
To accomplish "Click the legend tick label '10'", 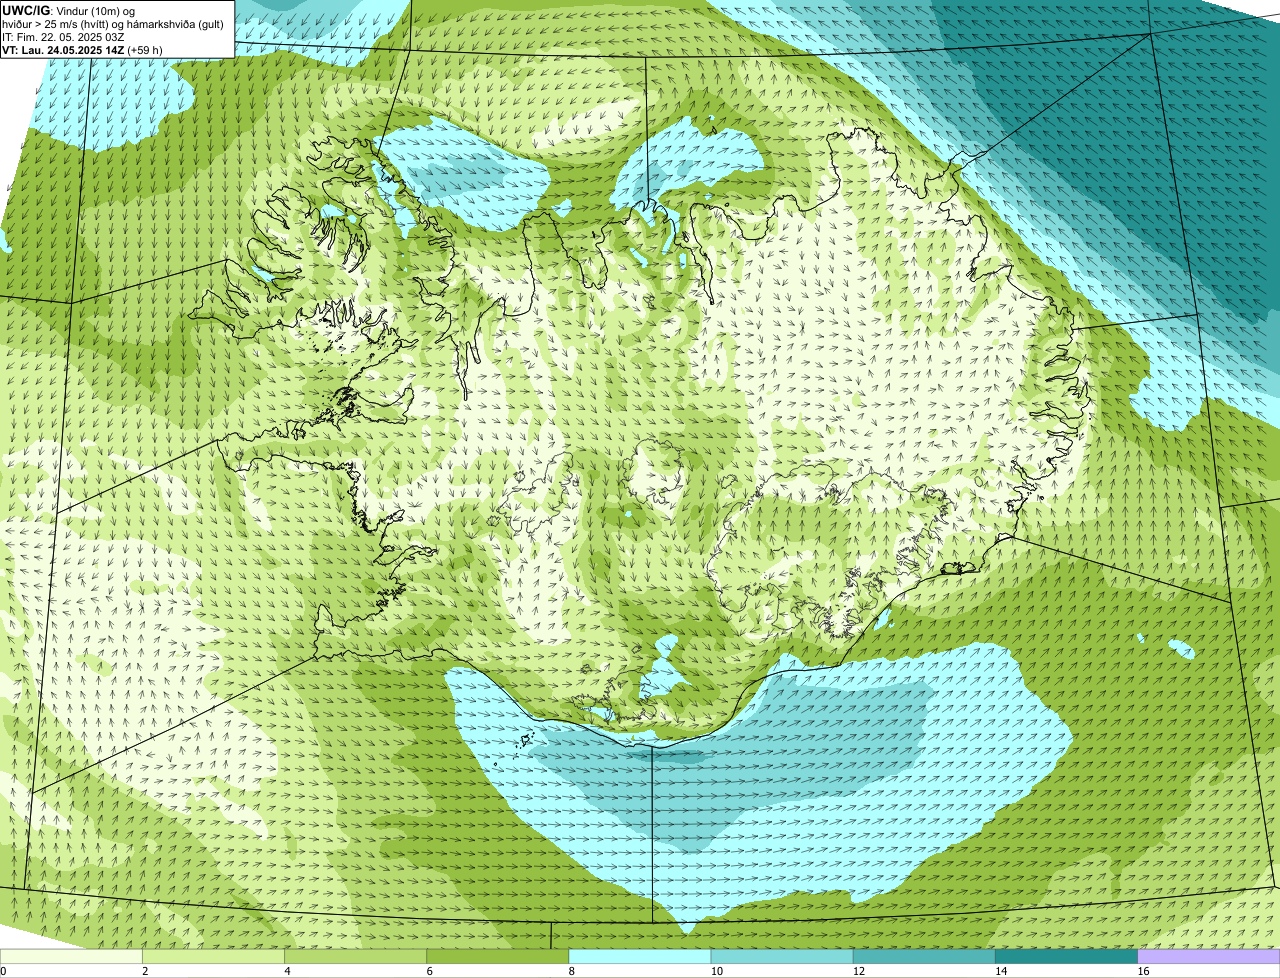I will 717,971.
